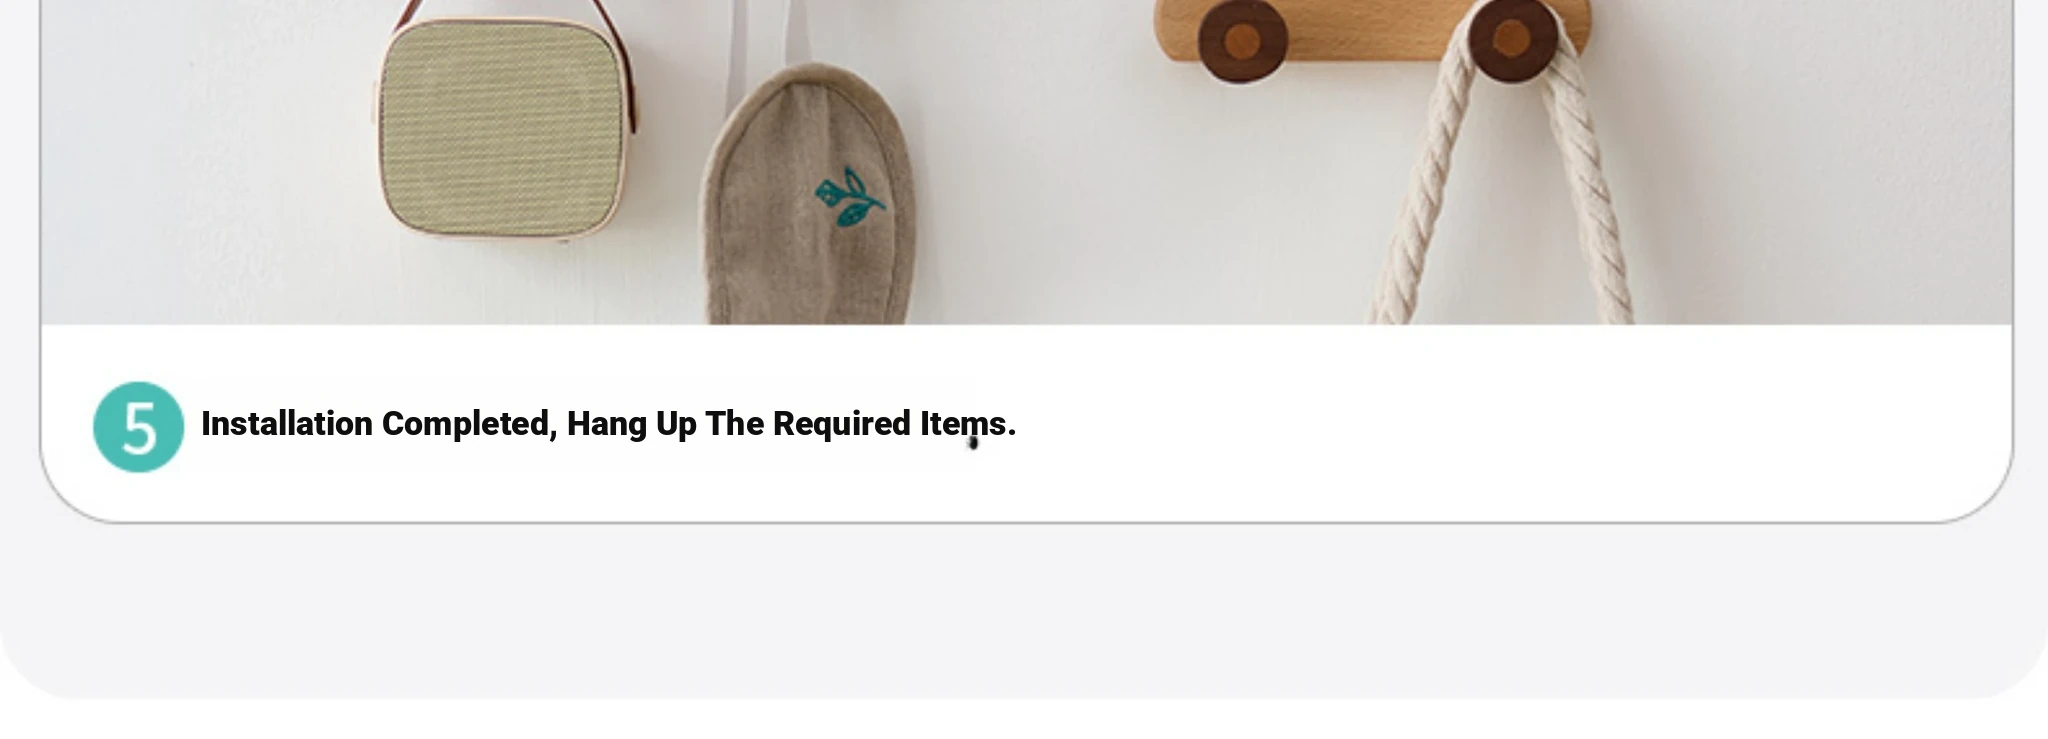Click the left wheel of the wooden car hook

tap(1242, 40)
